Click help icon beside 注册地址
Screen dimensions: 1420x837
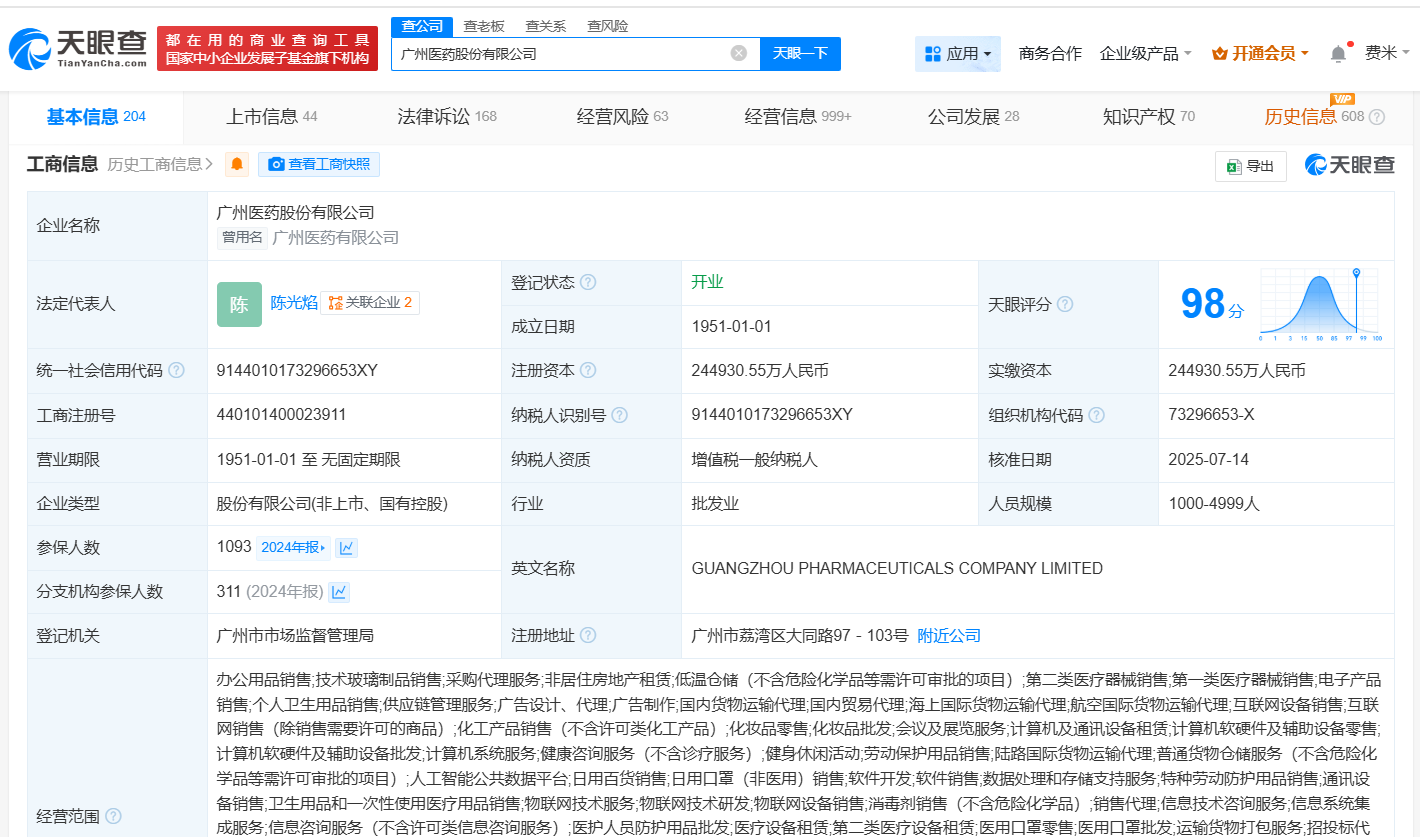point(588,636)
